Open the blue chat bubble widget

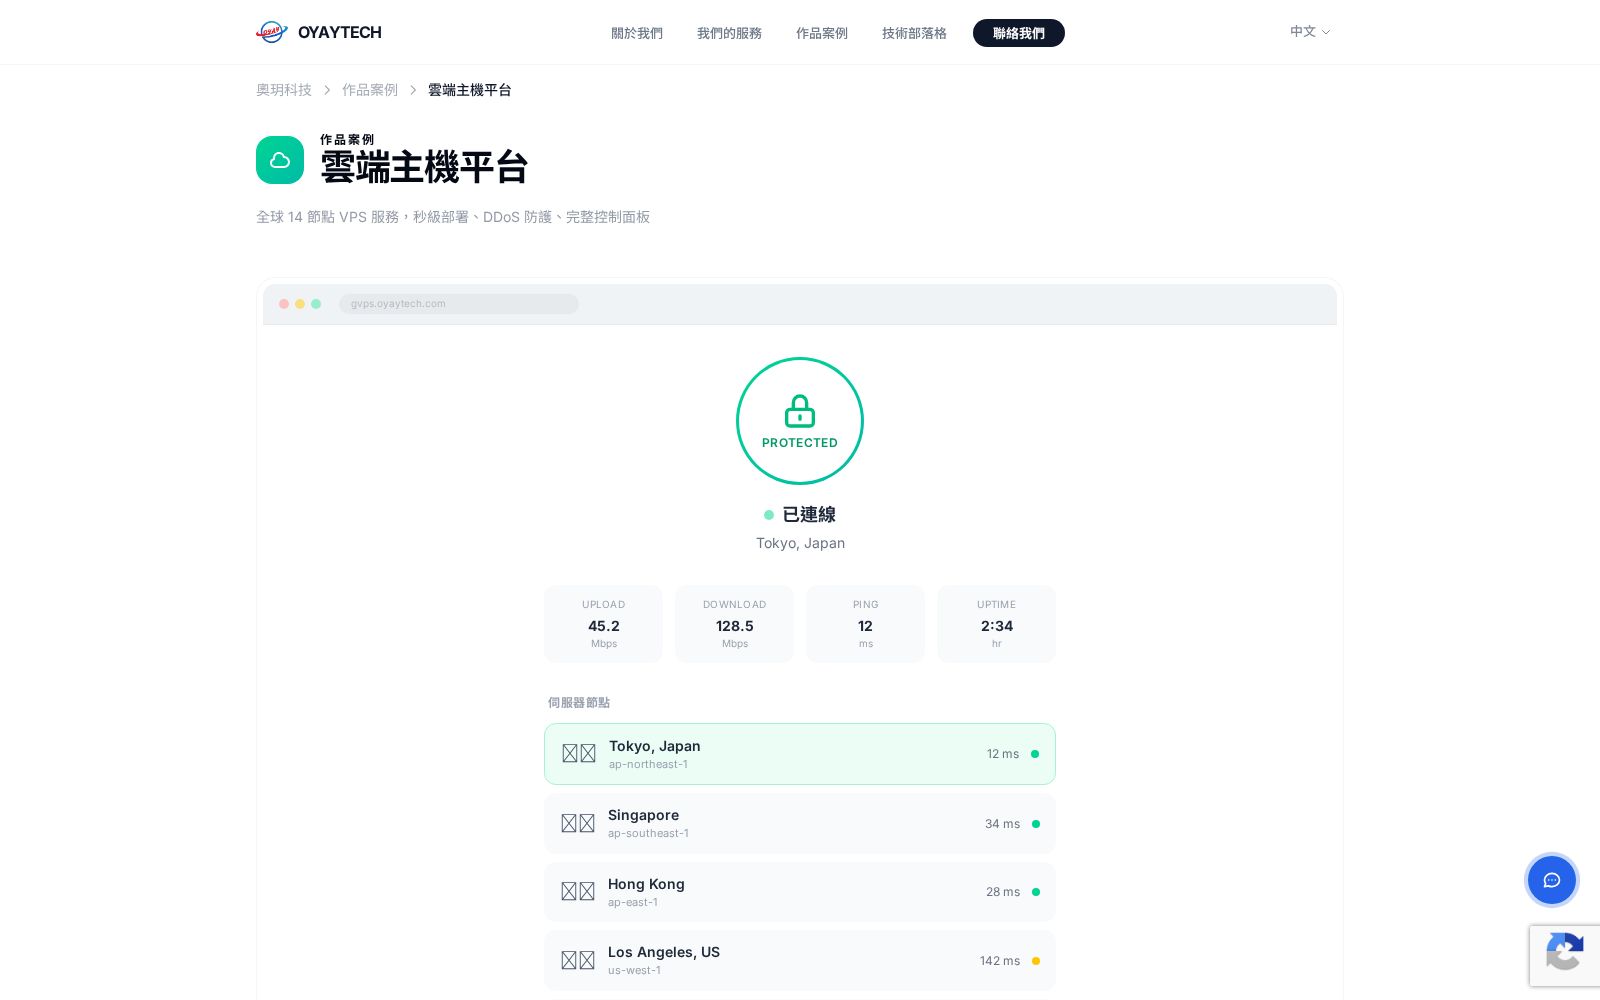pos(1551,880)
